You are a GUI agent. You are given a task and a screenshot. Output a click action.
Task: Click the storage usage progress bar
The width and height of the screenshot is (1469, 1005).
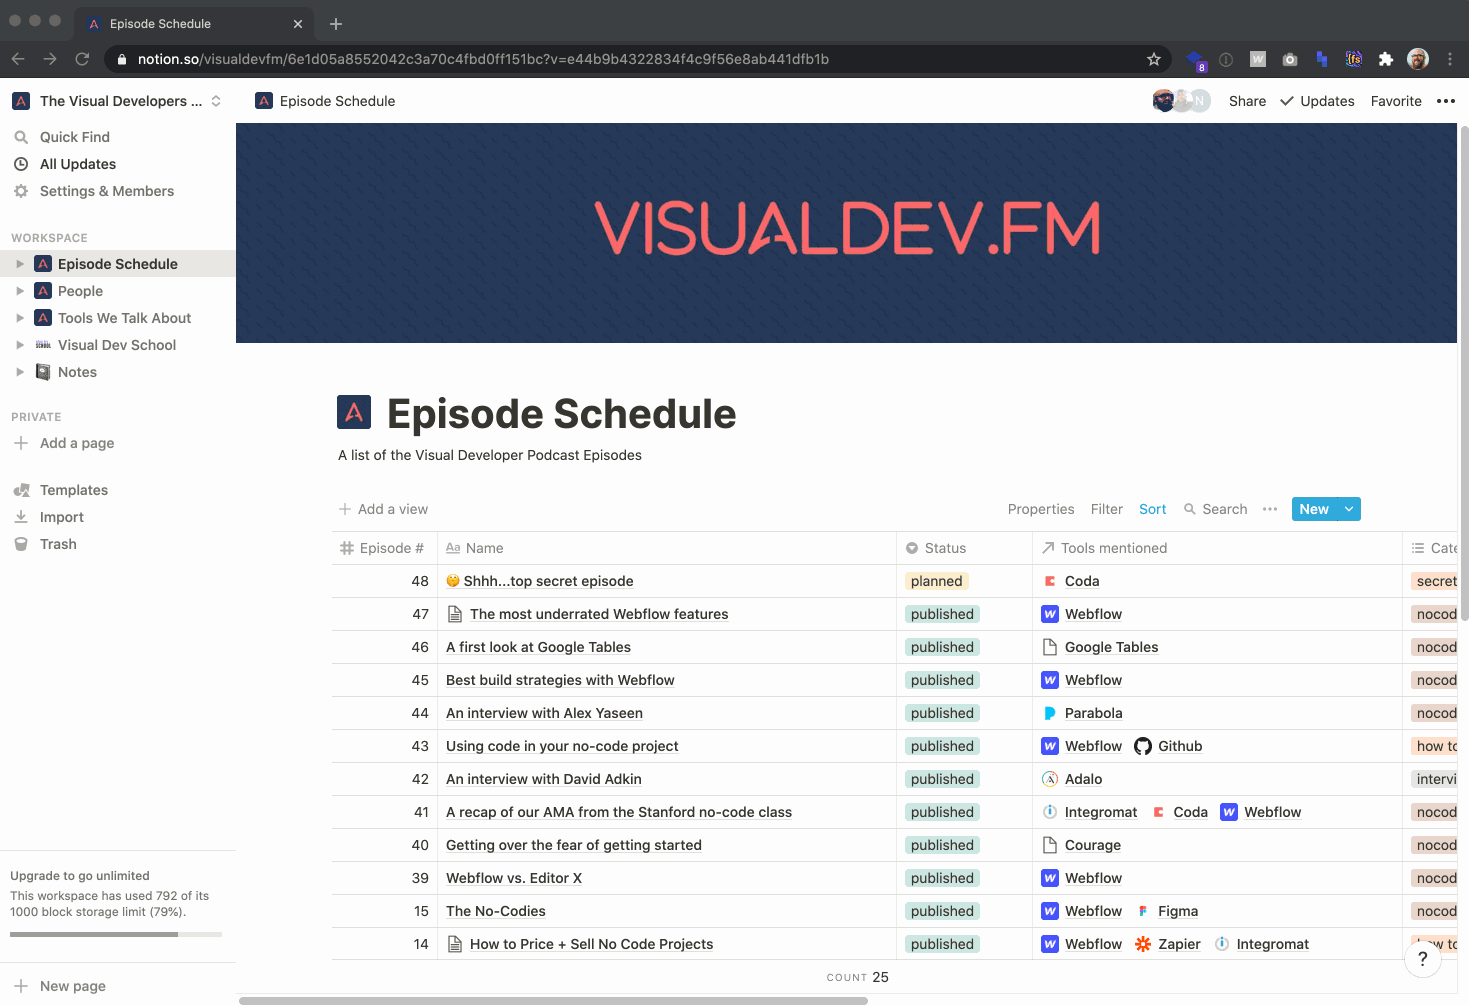click(116, 934)
